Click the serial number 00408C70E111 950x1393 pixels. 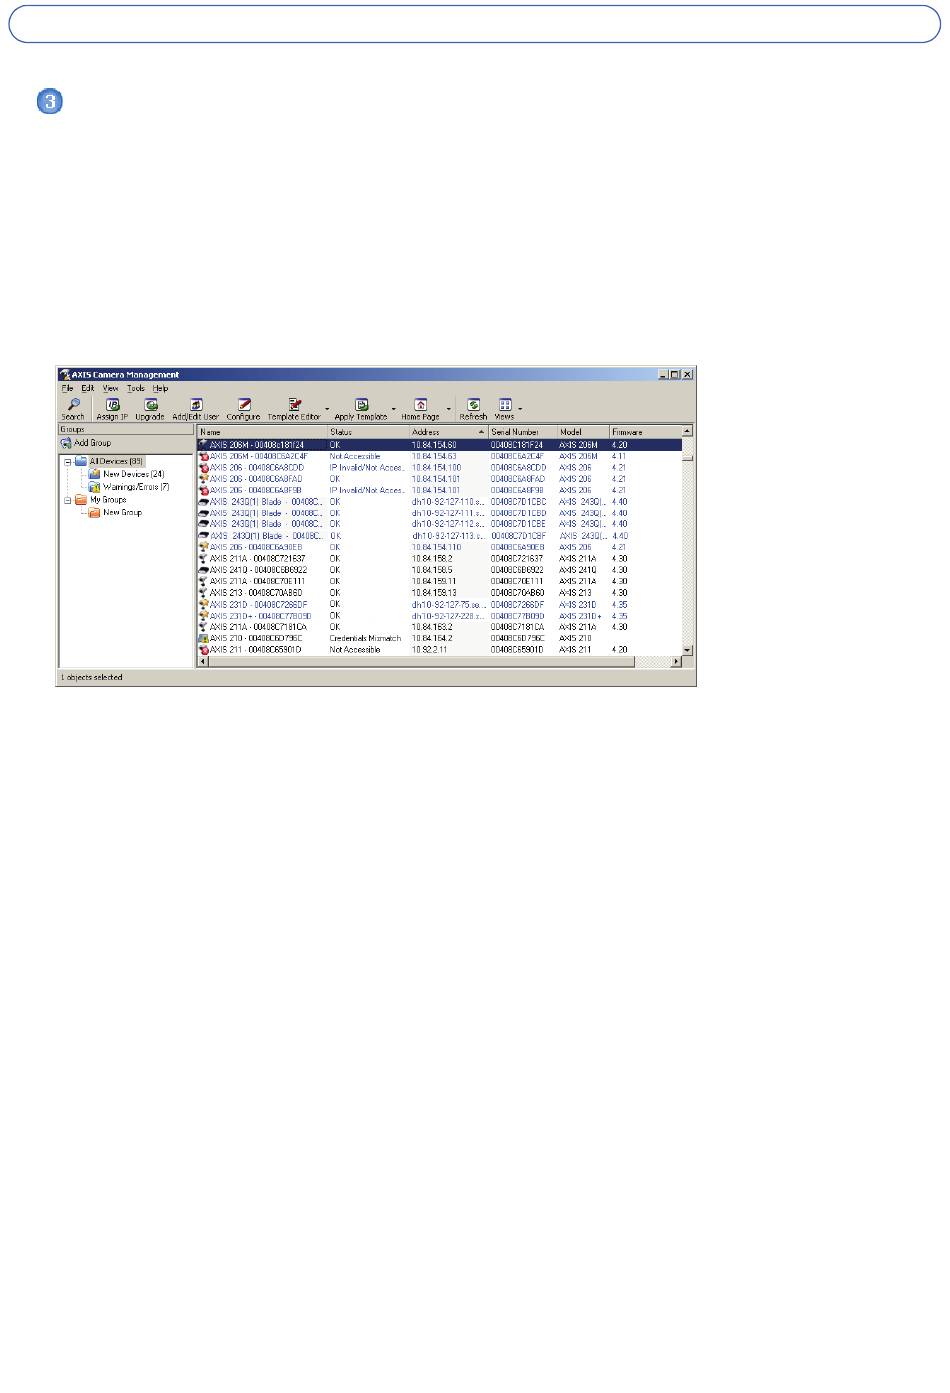[517, 581]
